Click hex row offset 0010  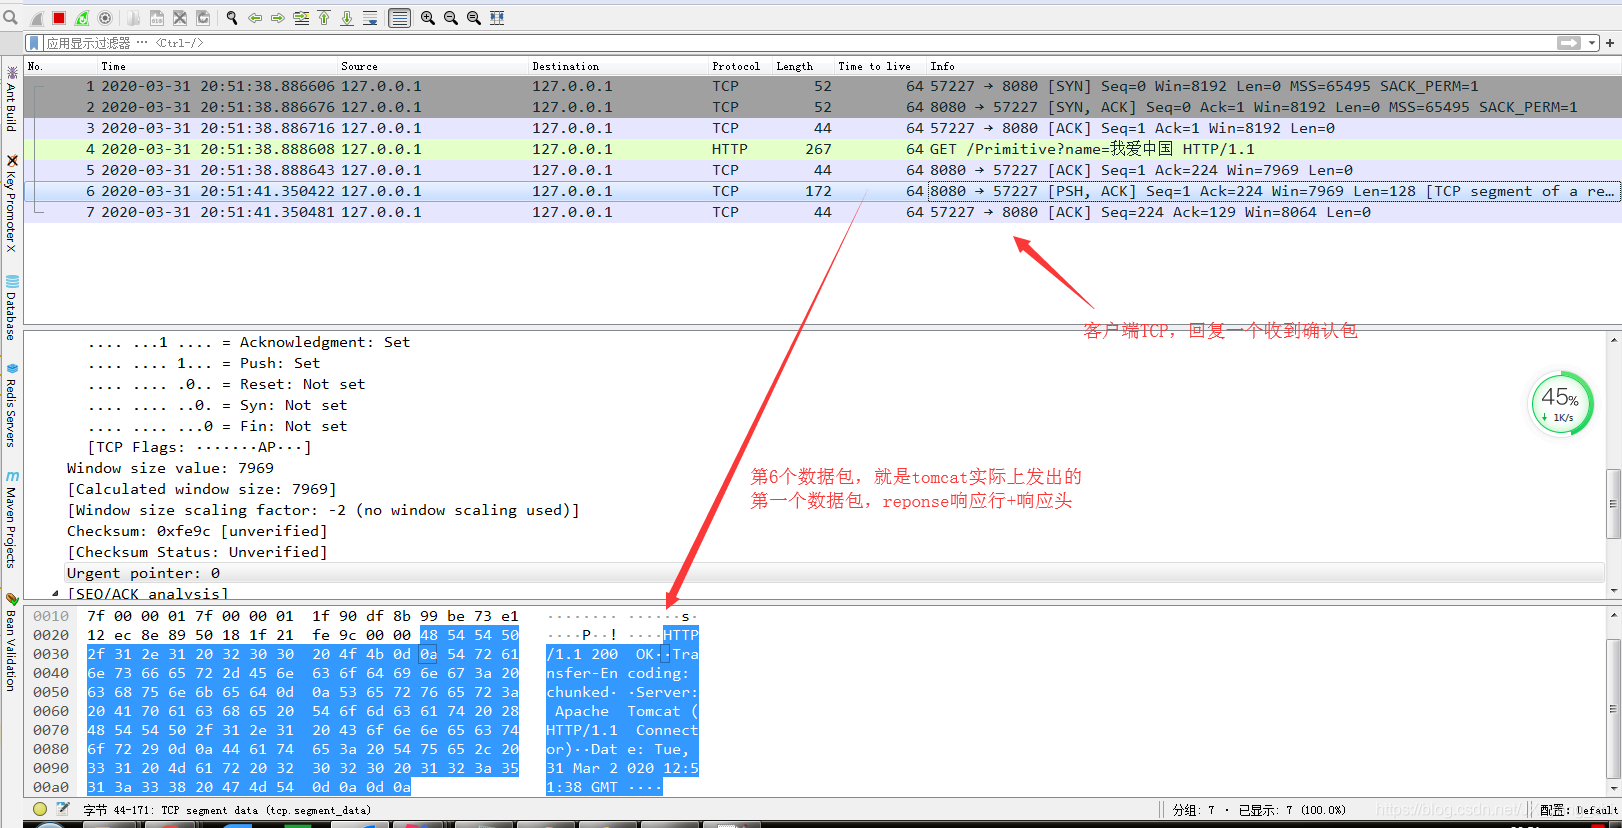click(x=51, y=616)
